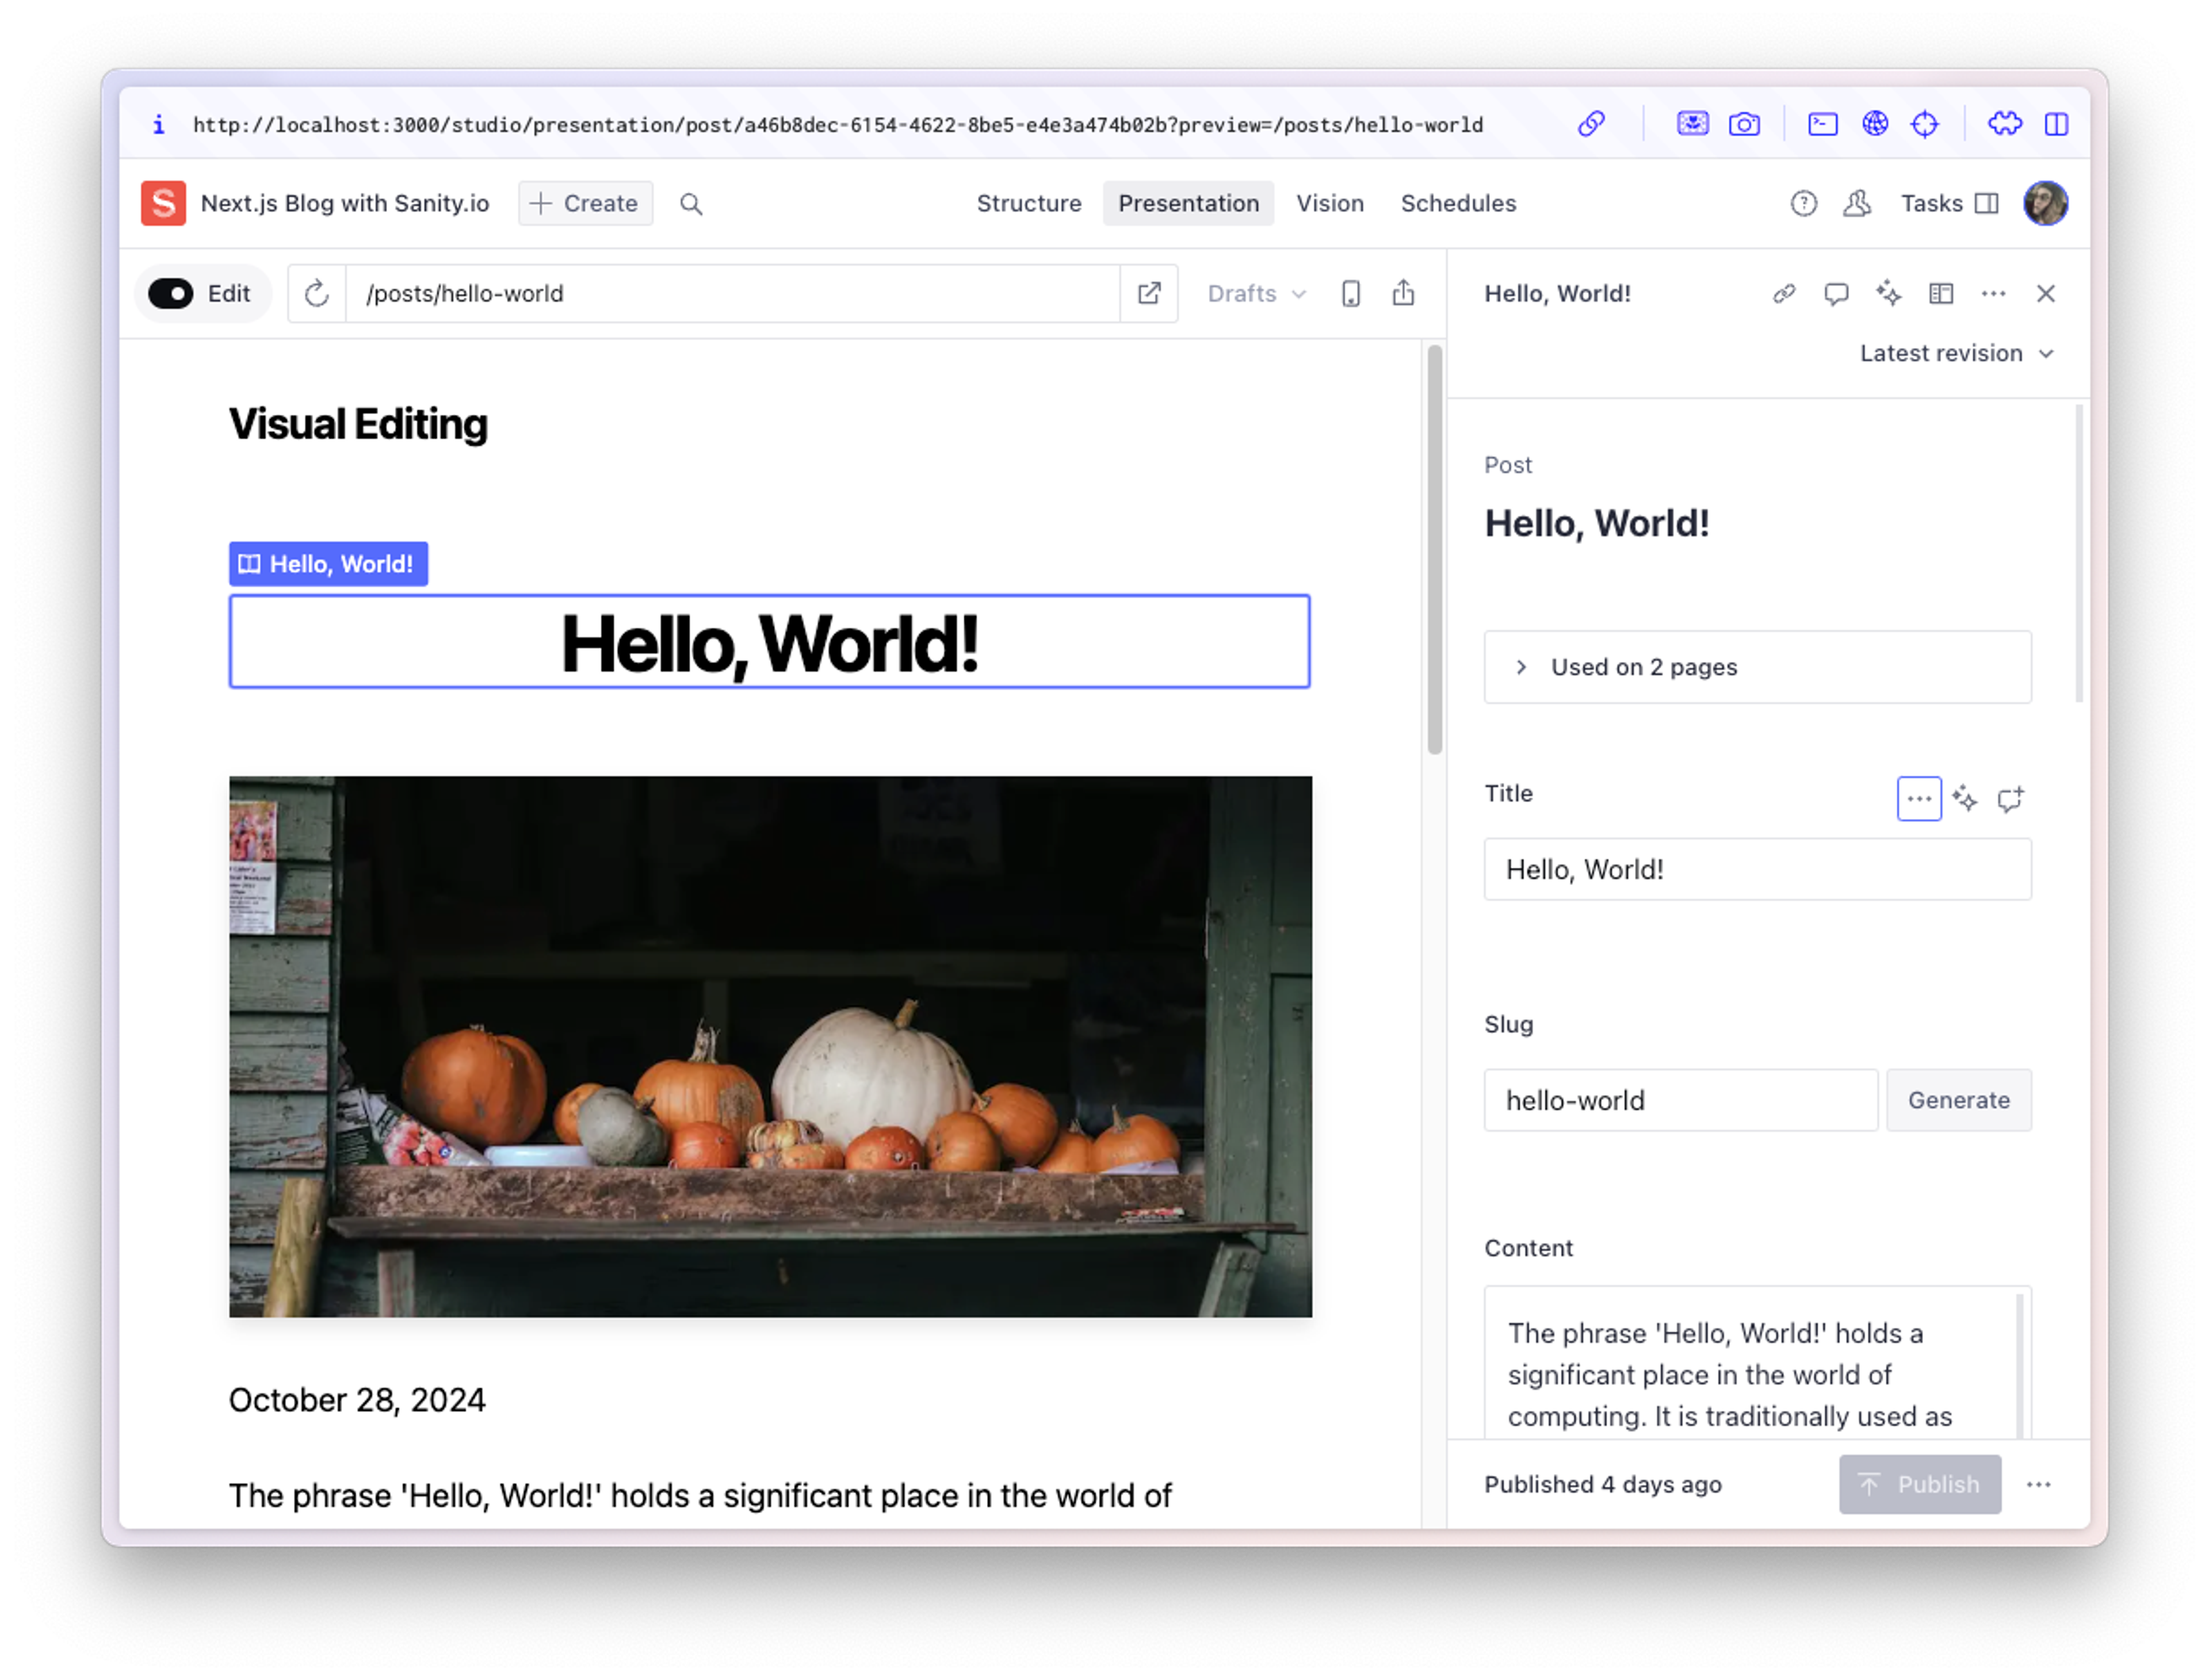Open AI Assist sparkle icon in header

click(1888, 293)
